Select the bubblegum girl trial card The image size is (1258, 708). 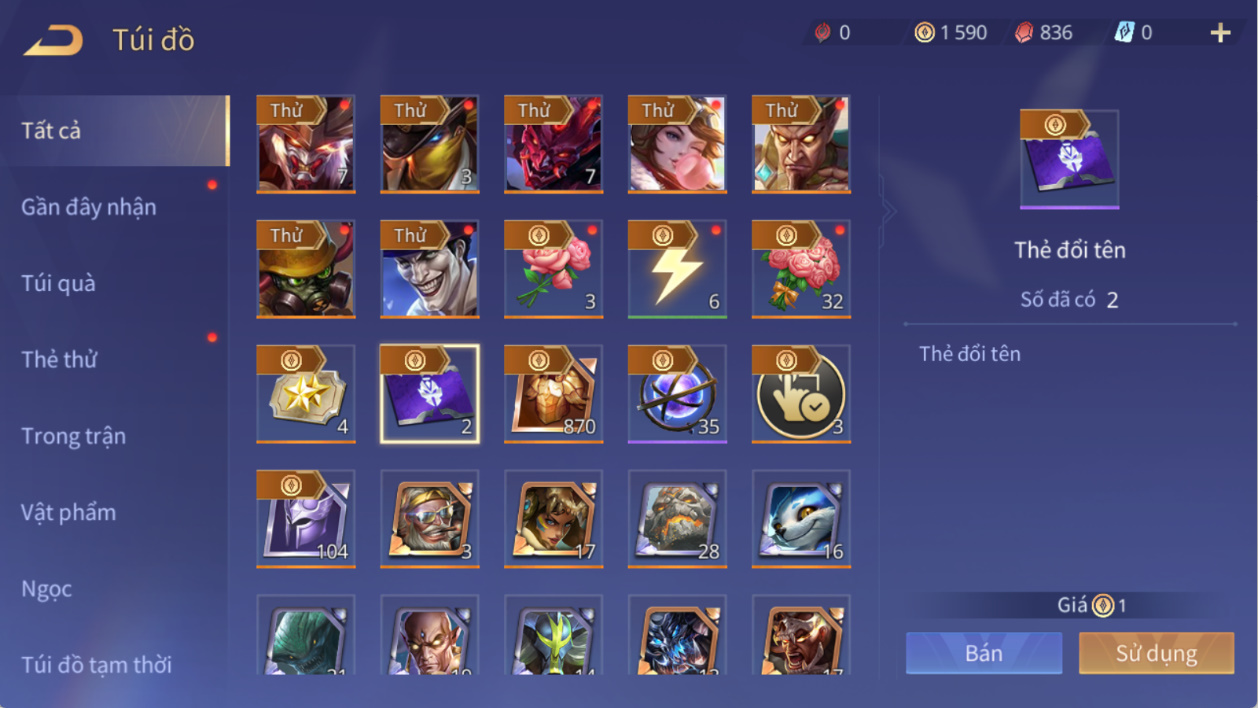(677, 144)
